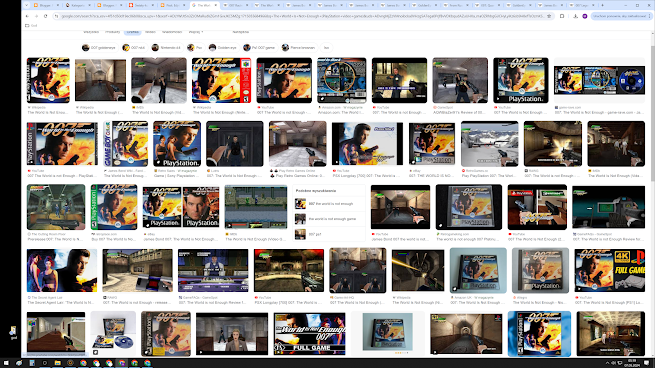The height and width of the screenshot is (368, 655).
Task: Click the browser forward arrow
Action: tap(36, 16)
